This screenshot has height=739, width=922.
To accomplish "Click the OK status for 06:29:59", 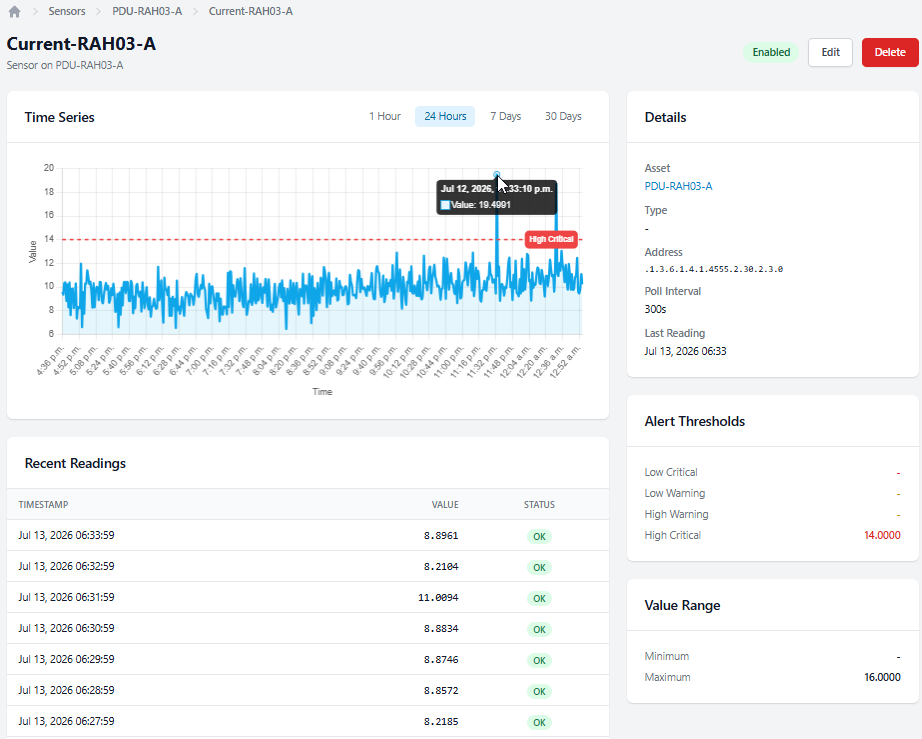I will tap(539, 660).
